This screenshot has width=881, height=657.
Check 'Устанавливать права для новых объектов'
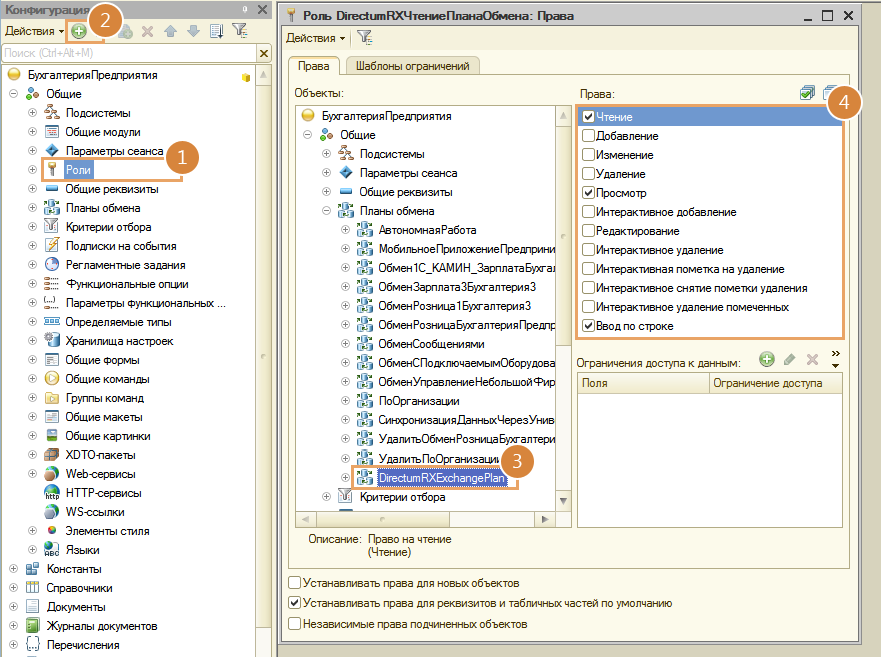click(294, 583)
